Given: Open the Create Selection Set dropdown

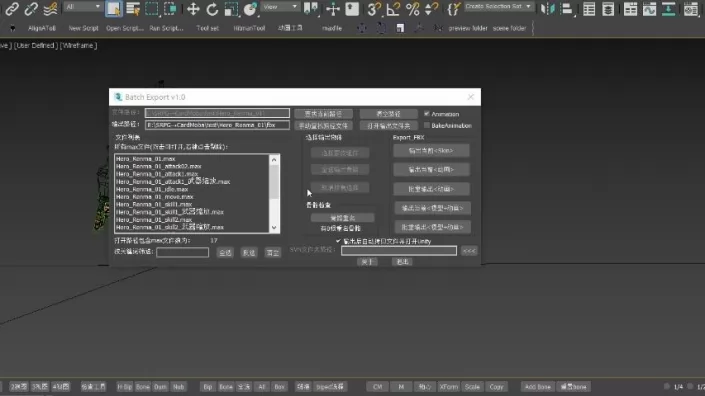Looking at the screenshot, I should 498,6.
